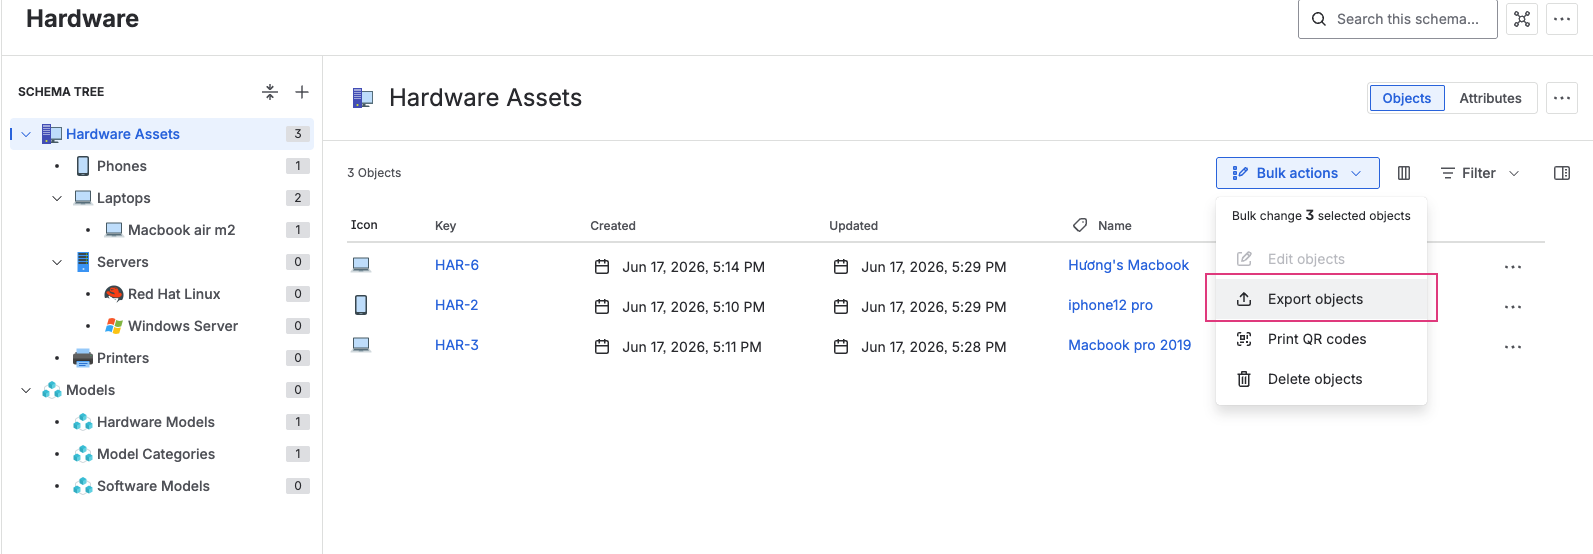The image size is (1593, 554).
Task: Choose Export objects from menu
Action: point(1321,299)
